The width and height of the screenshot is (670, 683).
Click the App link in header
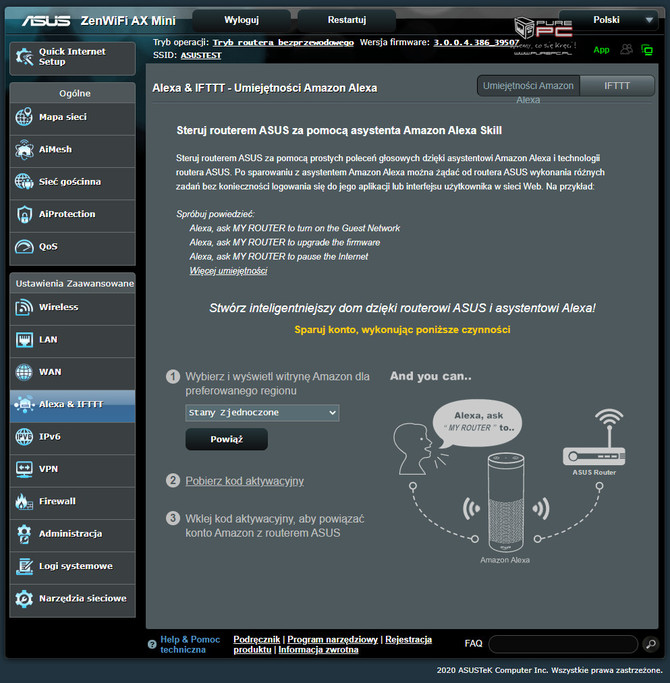click(x=601, y=50)
